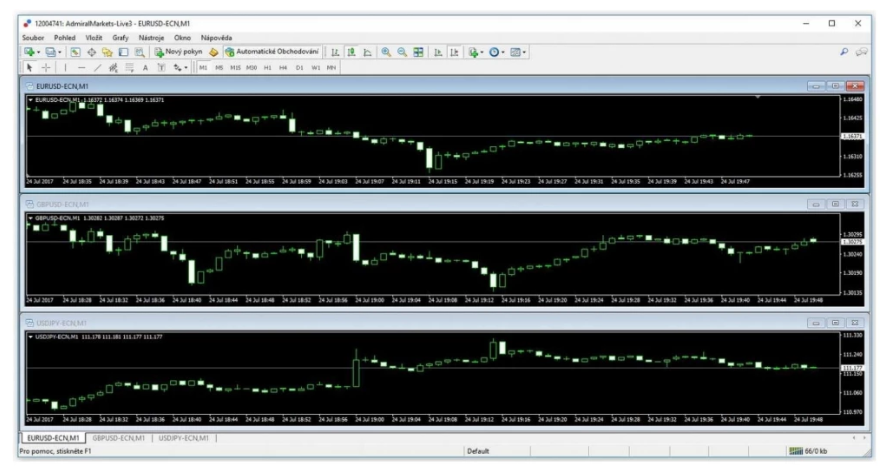This screenshot has width=888, height=475.
Task: Toggle H1 timeframe
Action: 267,67
